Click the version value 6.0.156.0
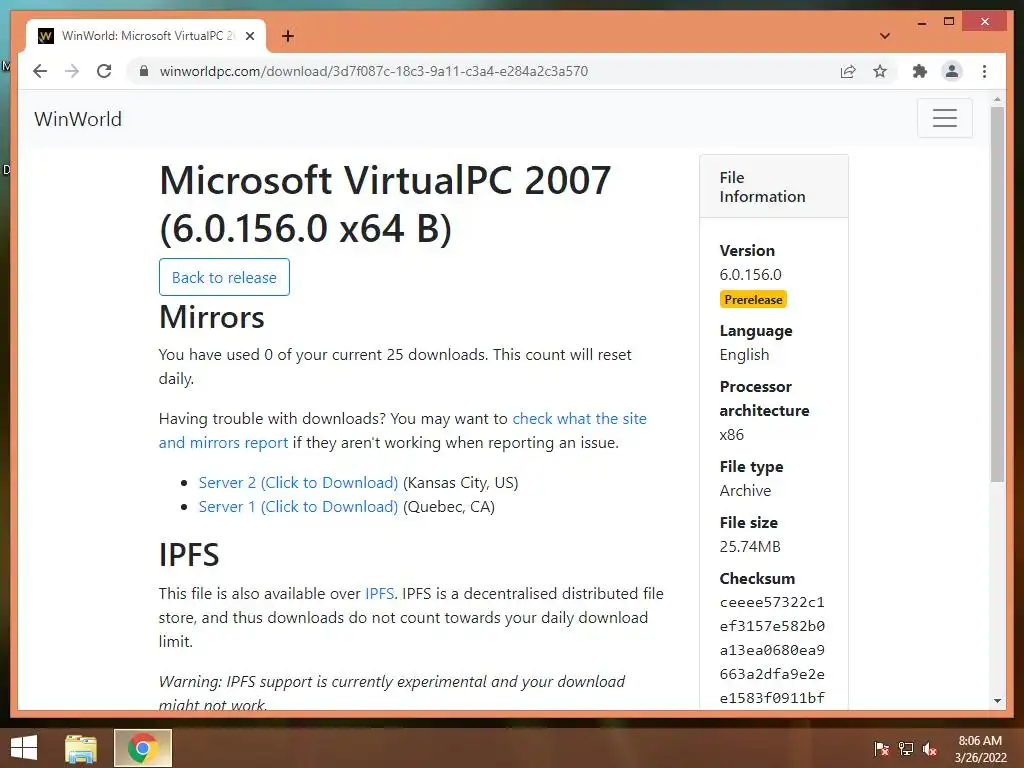Image resolution: width=1024 pixels, height=768 pixels. [x=750, y=275]
